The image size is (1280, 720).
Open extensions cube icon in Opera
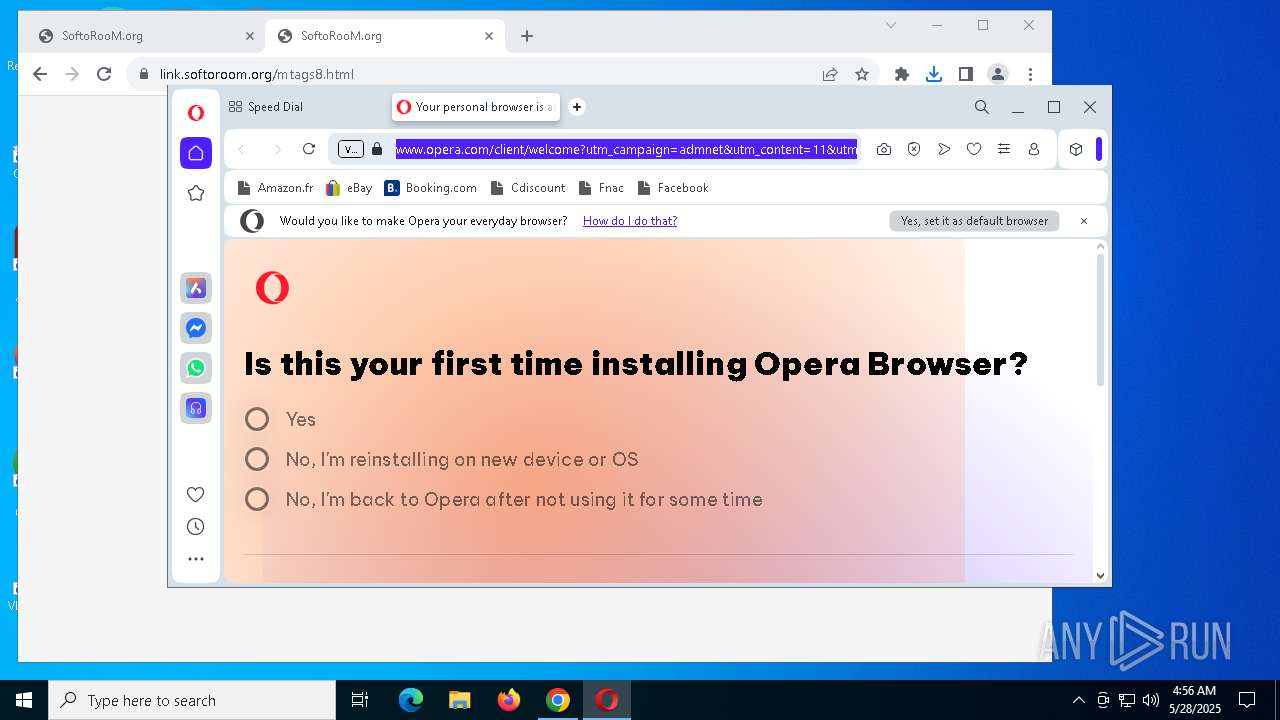pyautogui.click(x=1076, y=149)
